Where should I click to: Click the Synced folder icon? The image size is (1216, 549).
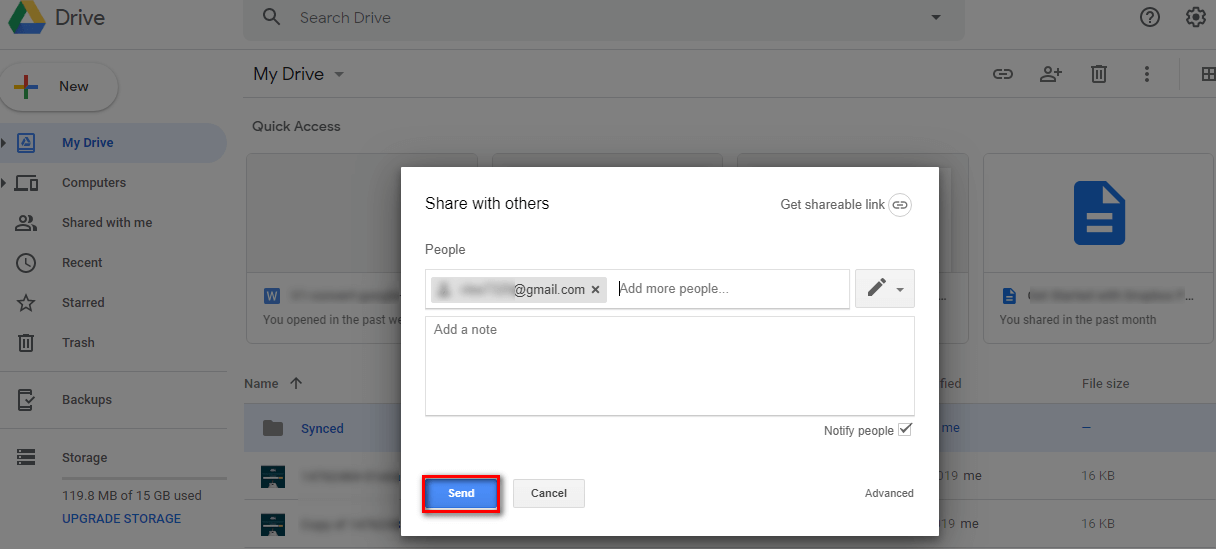[x=273, y=428]
